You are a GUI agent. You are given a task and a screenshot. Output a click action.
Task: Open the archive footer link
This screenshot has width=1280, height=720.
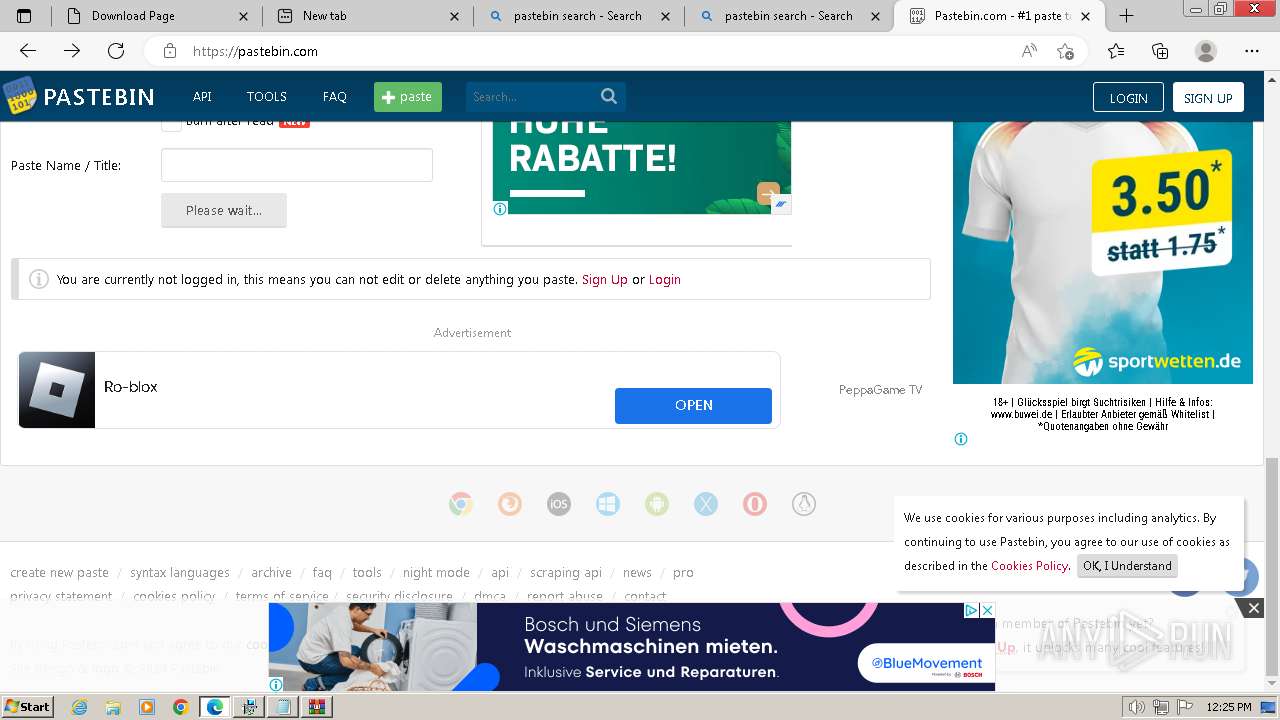[x=271, y=573]
